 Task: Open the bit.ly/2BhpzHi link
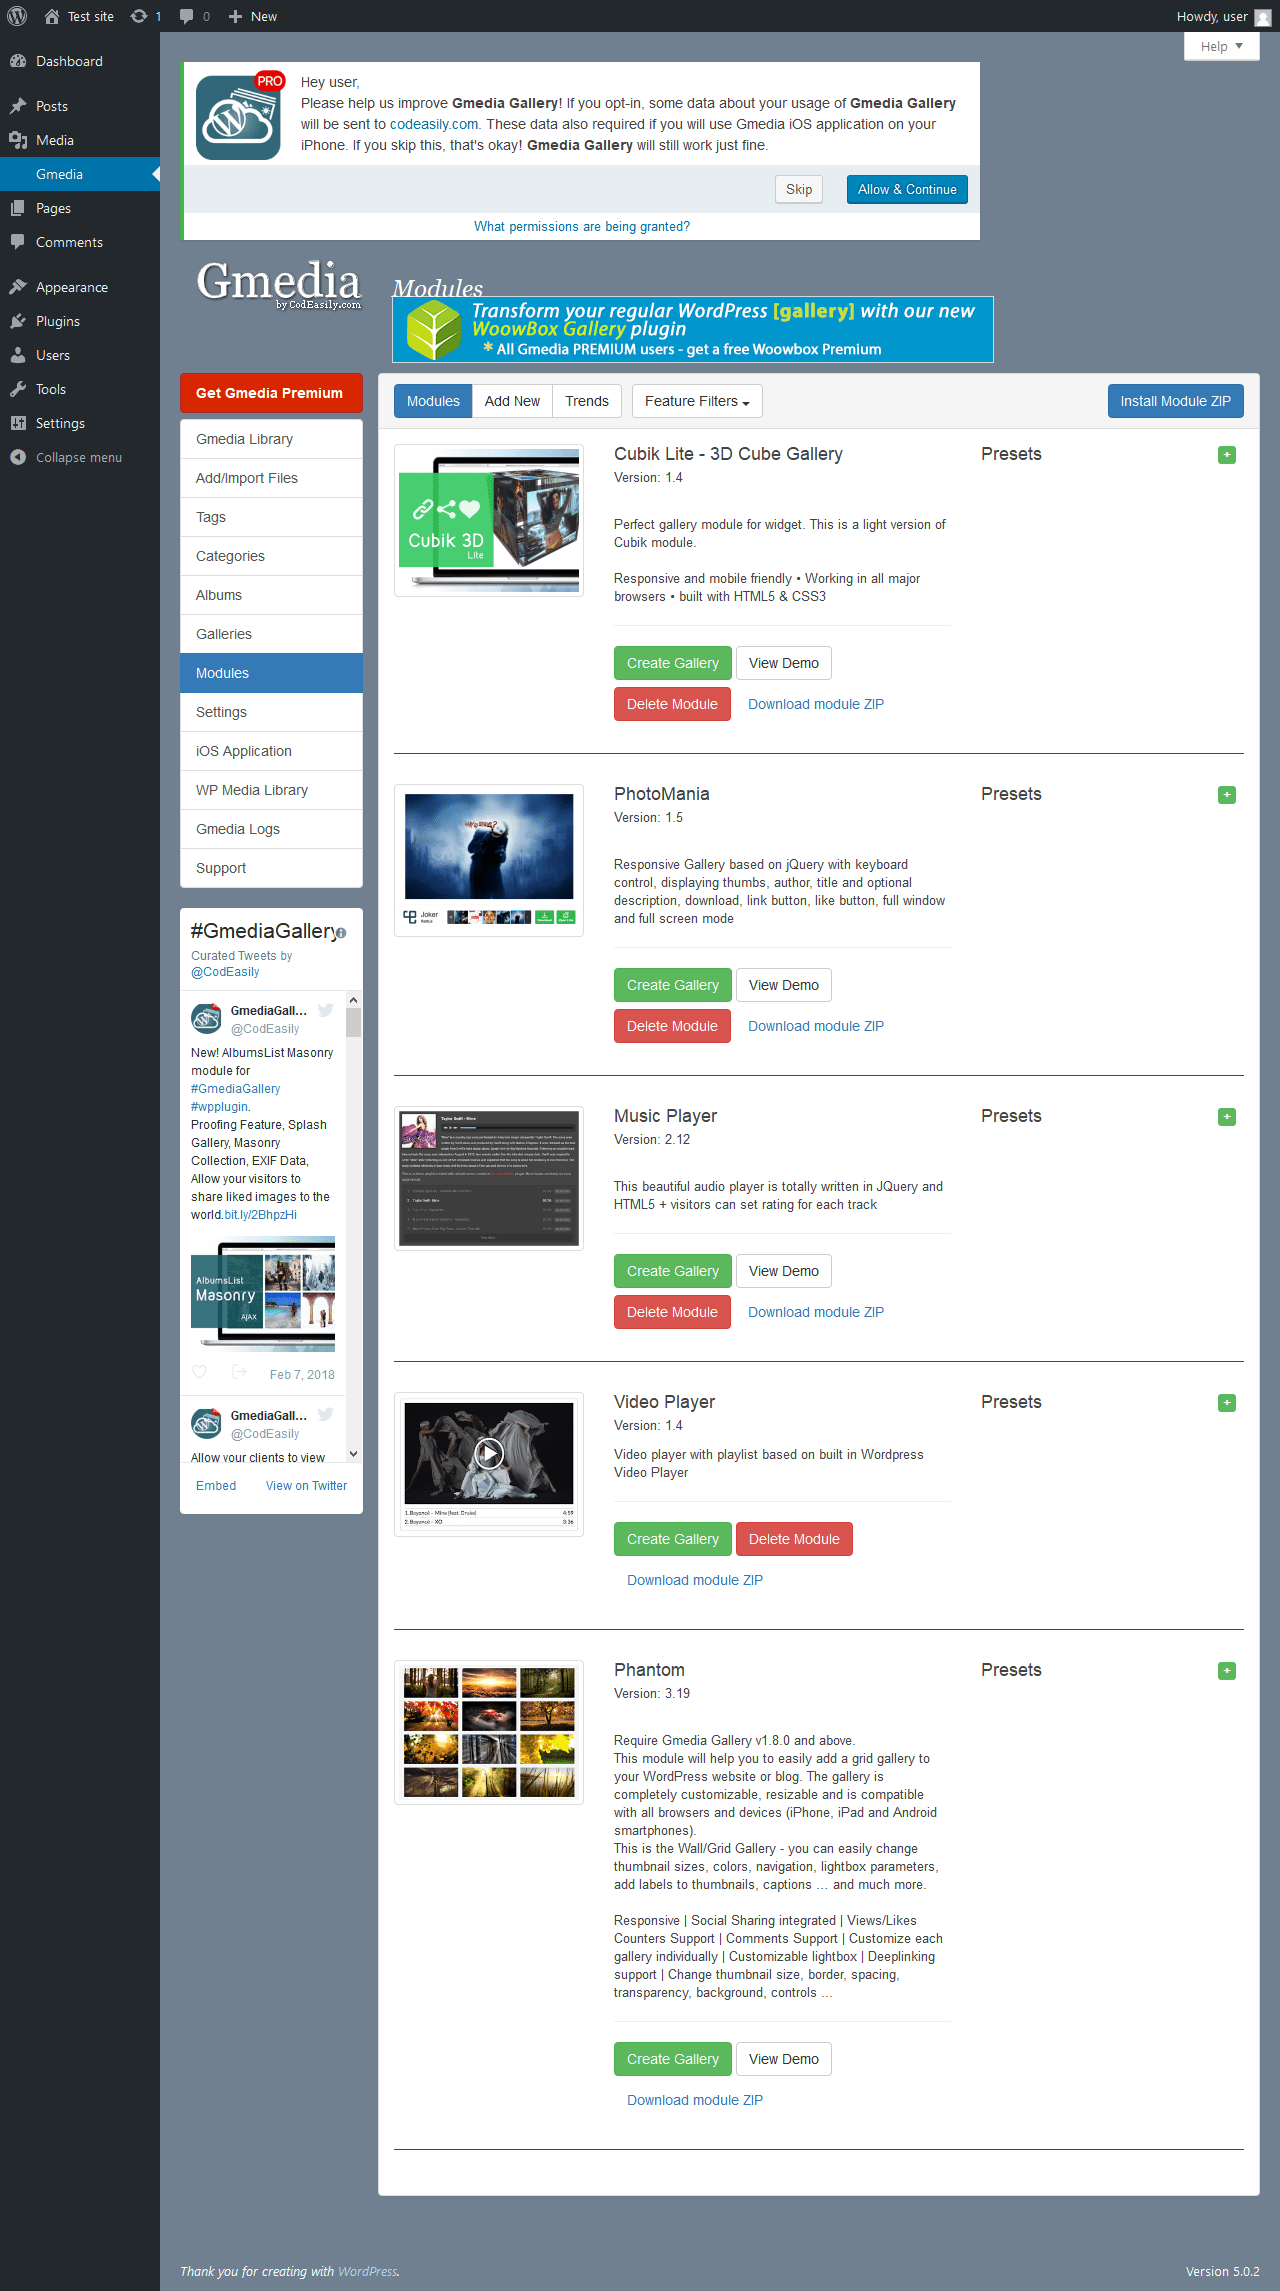tap(260, 1215)
